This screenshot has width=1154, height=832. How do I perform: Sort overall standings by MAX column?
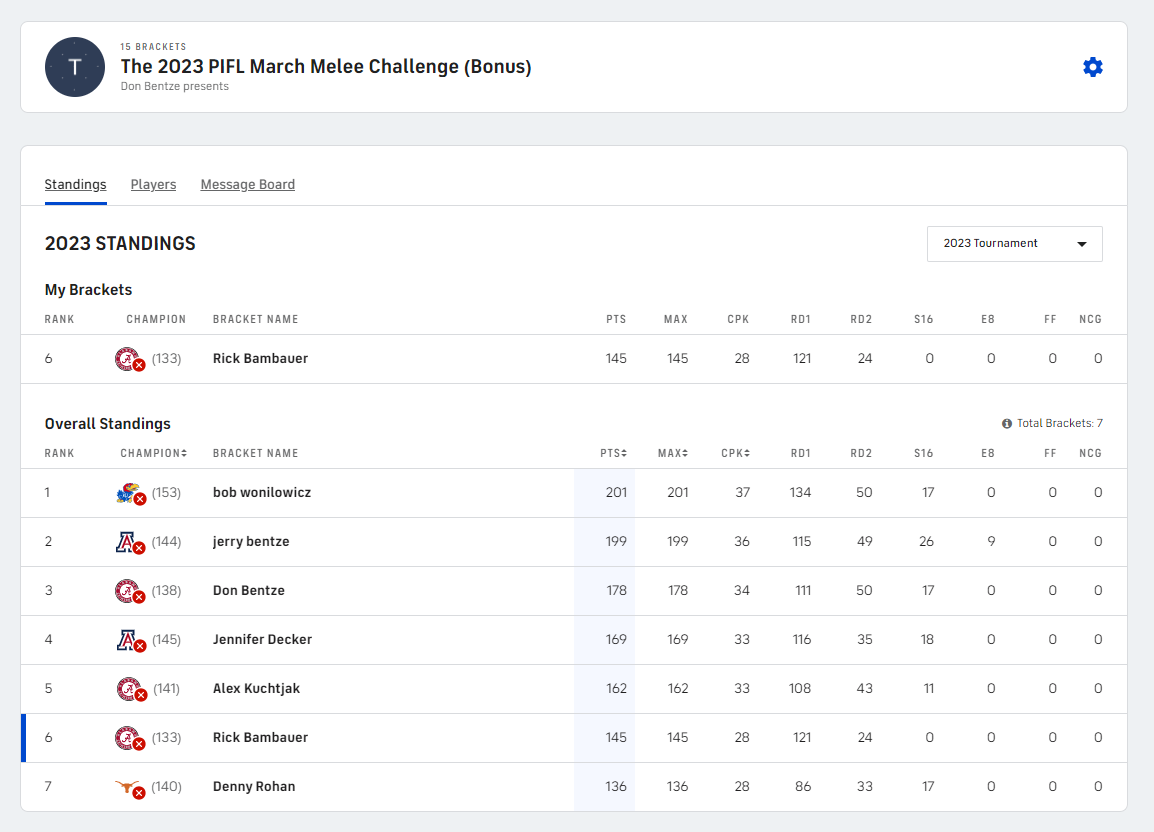tap(672, 453)
